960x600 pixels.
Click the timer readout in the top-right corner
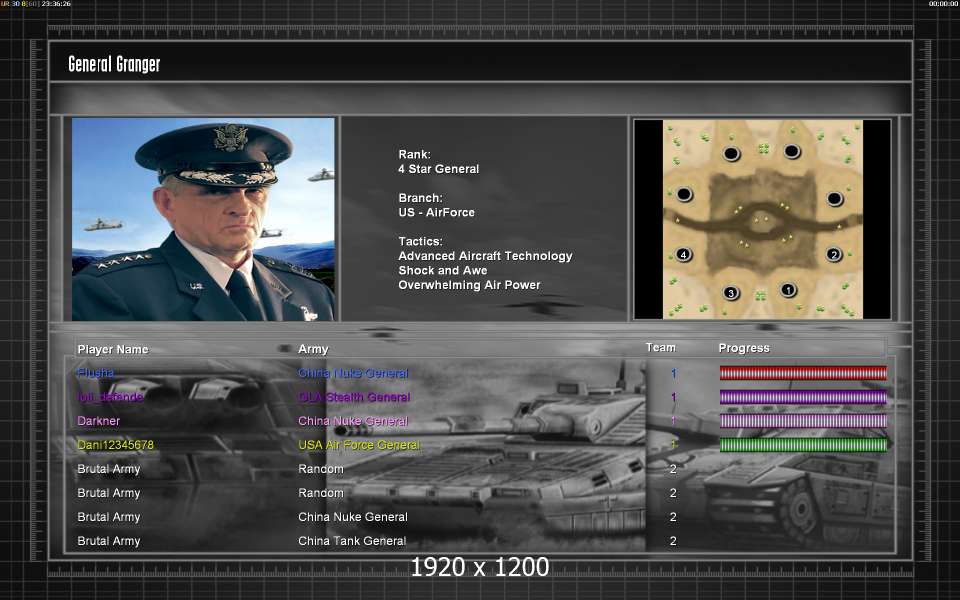coord(943,4)
